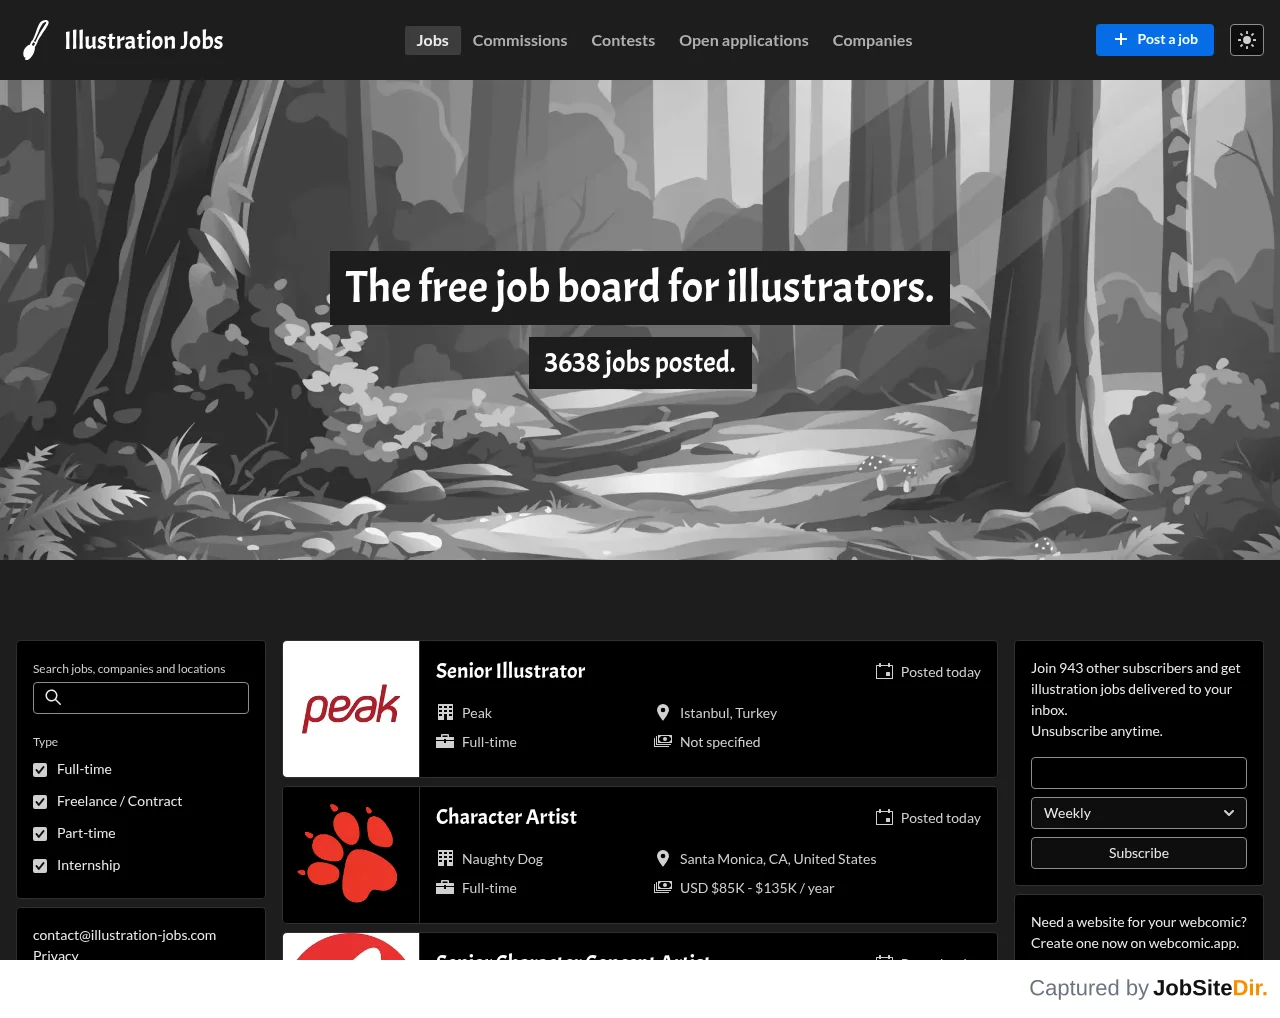Click the Subscribe button
Viewport: 1280px width, 1018px height.
pos(1139,853)
